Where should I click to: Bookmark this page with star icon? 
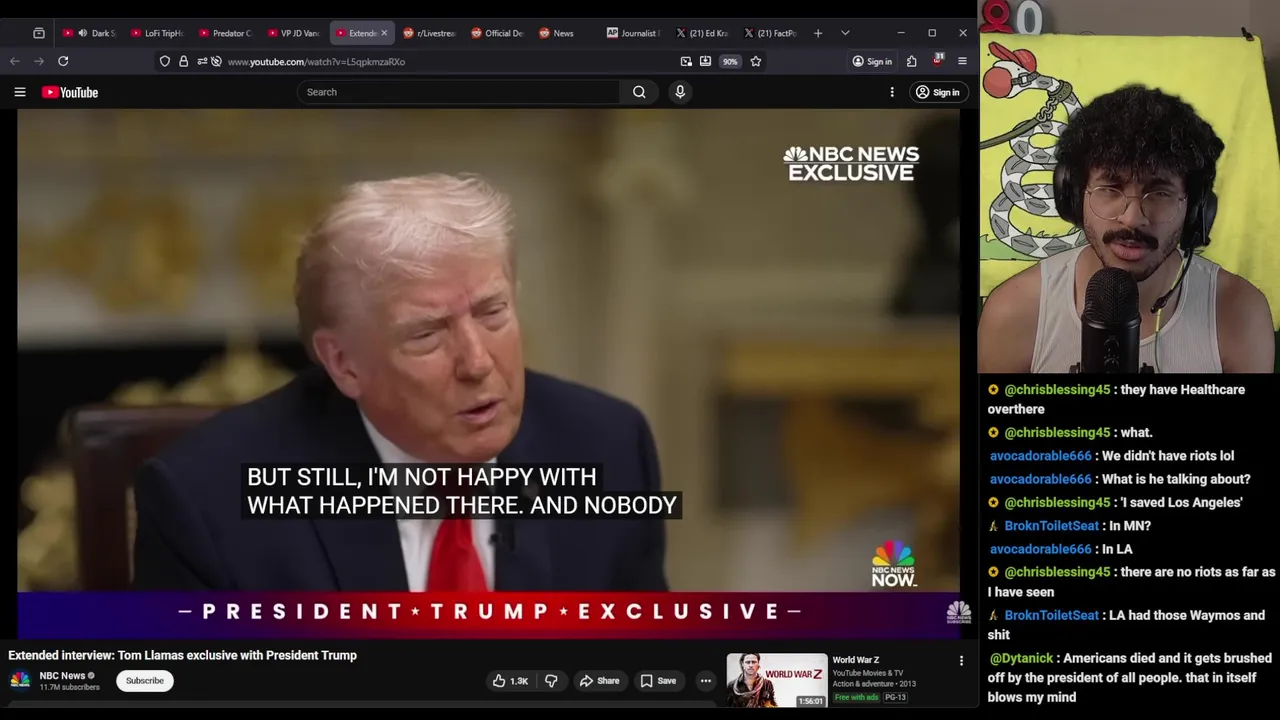756,61
